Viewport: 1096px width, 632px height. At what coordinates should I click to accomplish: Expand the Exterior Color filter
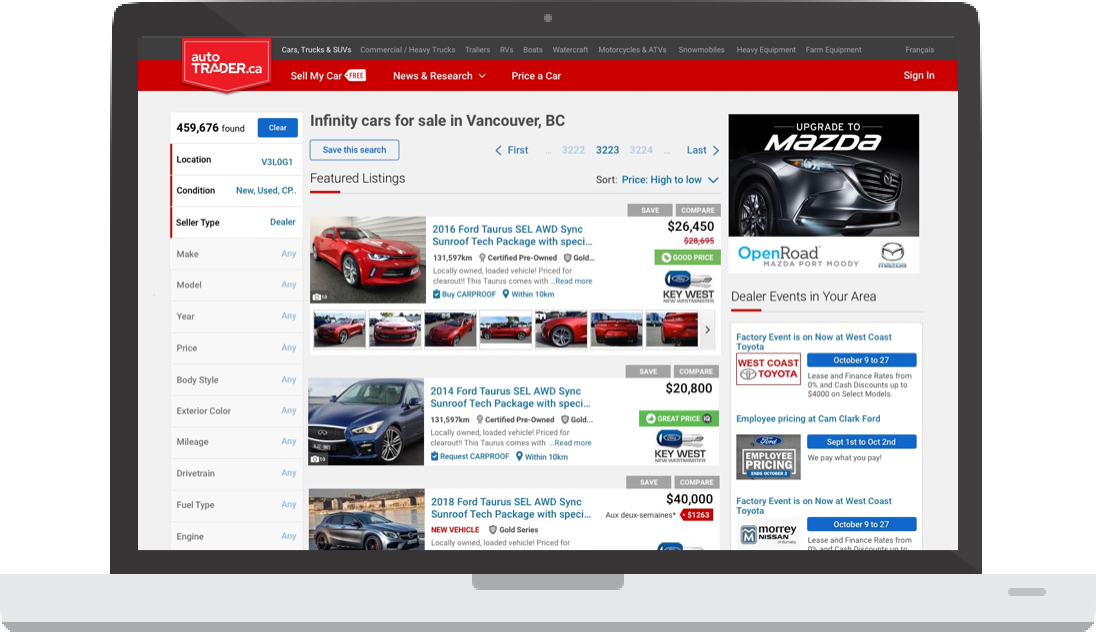[236, 410]
